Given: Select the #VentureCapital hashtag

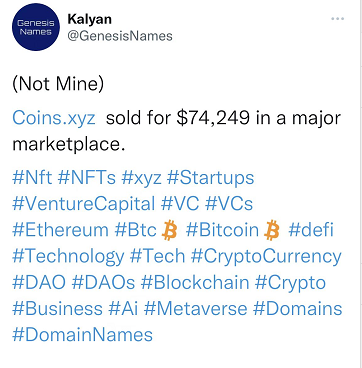Looking at the screenshot, I should [84, 204].
